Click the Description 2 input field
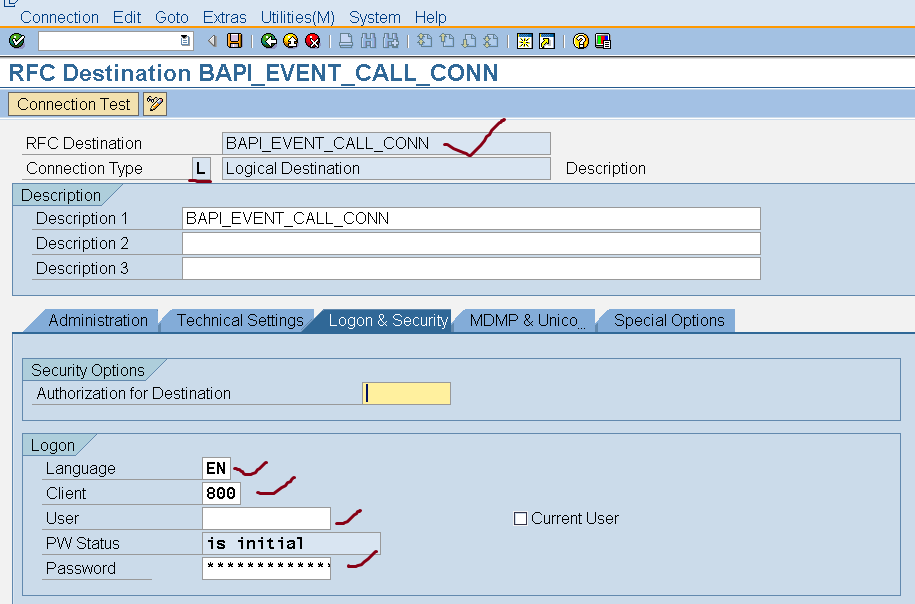915x604 pixels. pyautogui.click(x=471, y=243)
